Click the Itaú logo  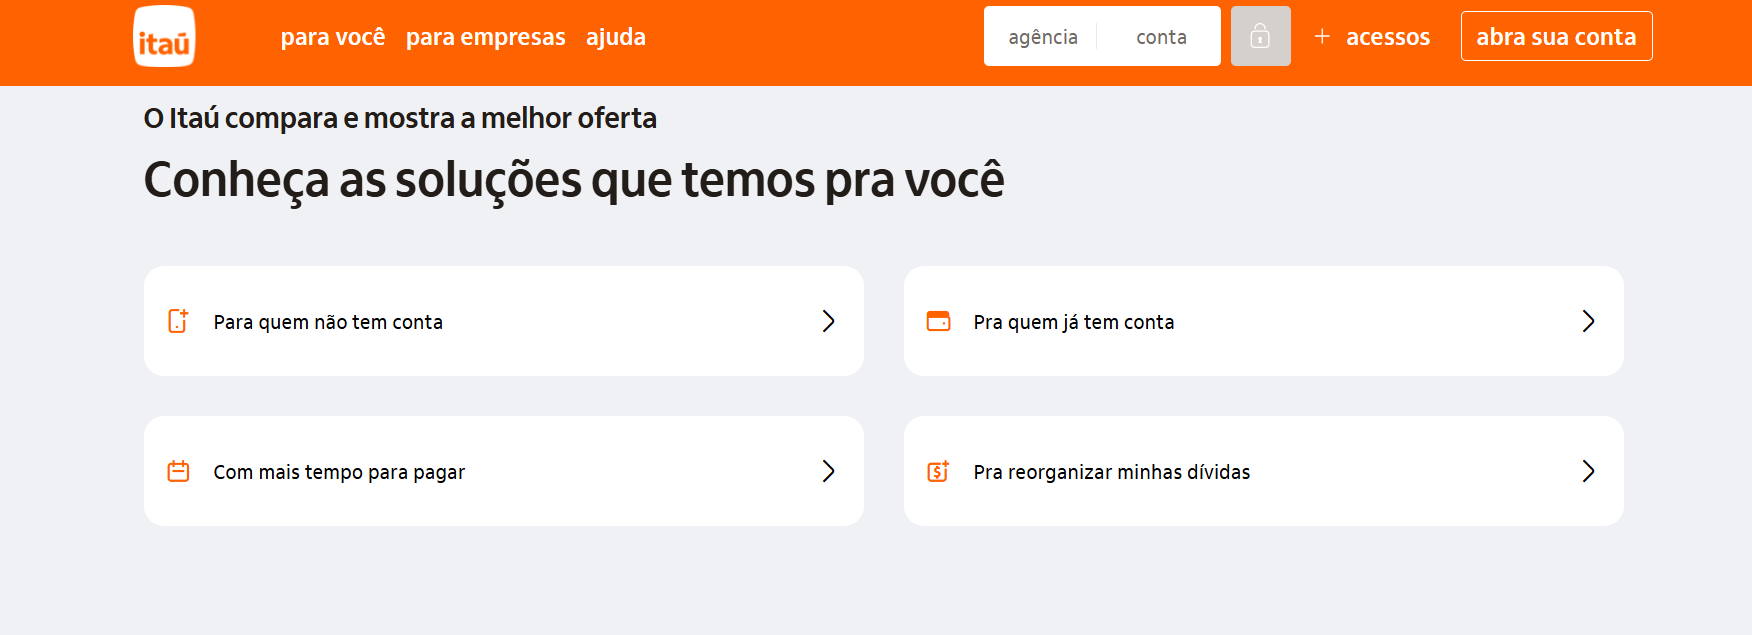tap(164, 37)
